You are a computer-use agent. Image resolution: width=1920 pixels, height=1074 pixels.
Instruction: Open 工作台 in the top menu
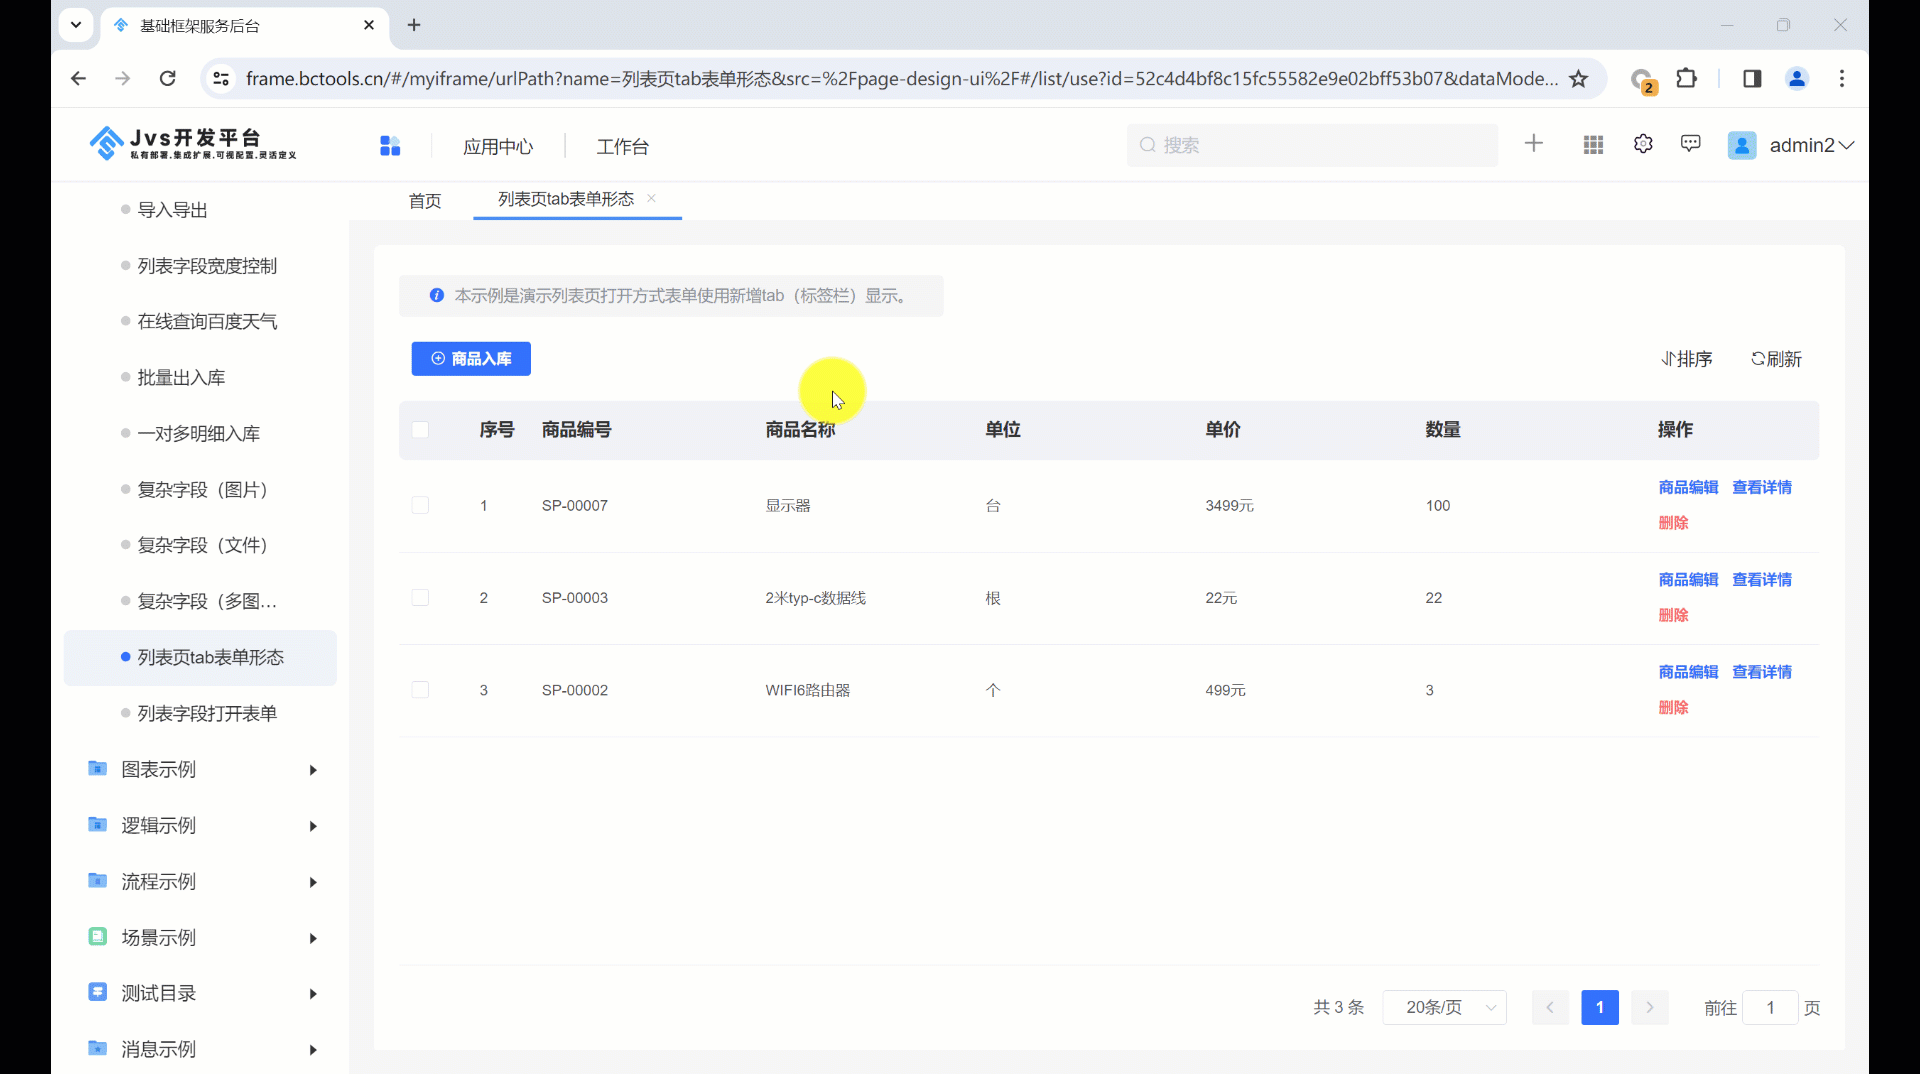tap(623, 147)
